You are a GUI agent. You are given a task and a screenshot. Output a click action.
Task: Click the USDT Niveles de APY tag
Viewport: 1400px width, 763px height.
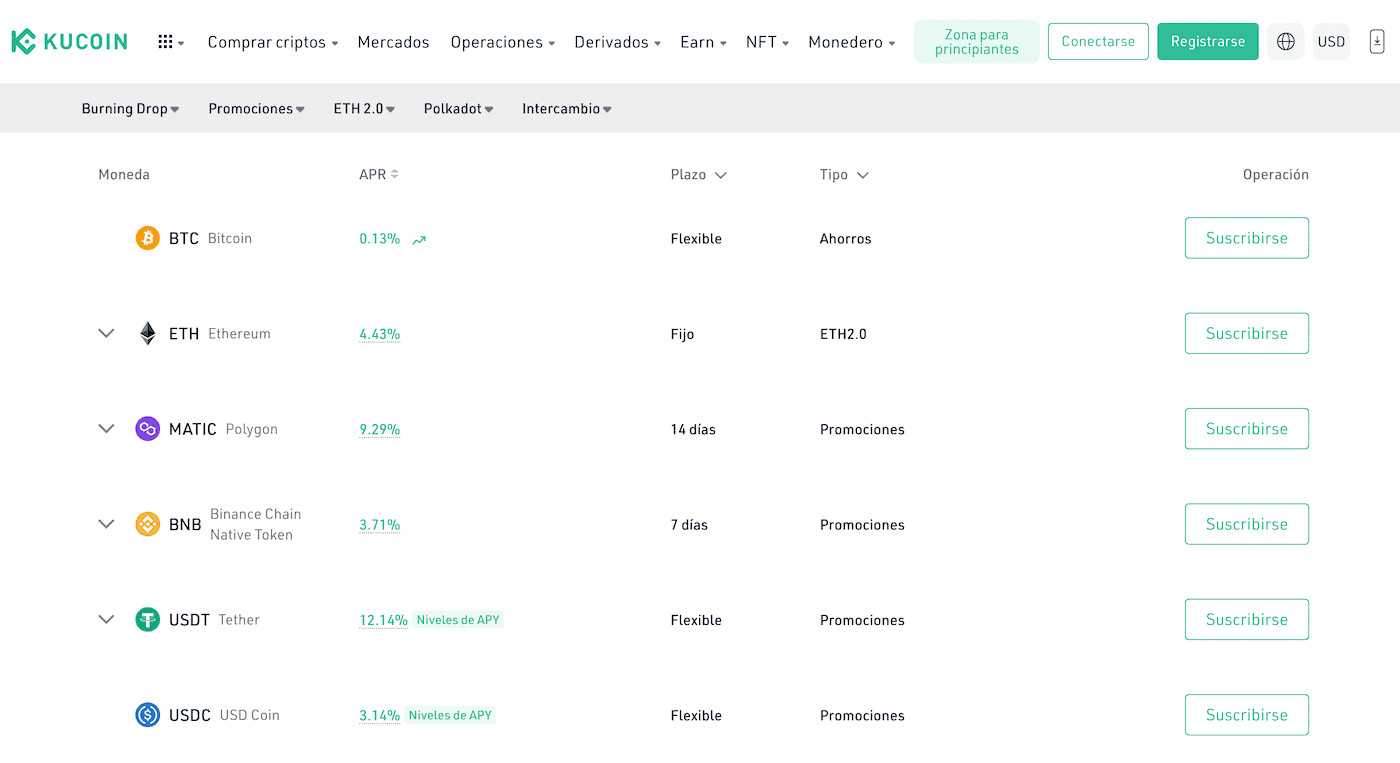[458, 620]
